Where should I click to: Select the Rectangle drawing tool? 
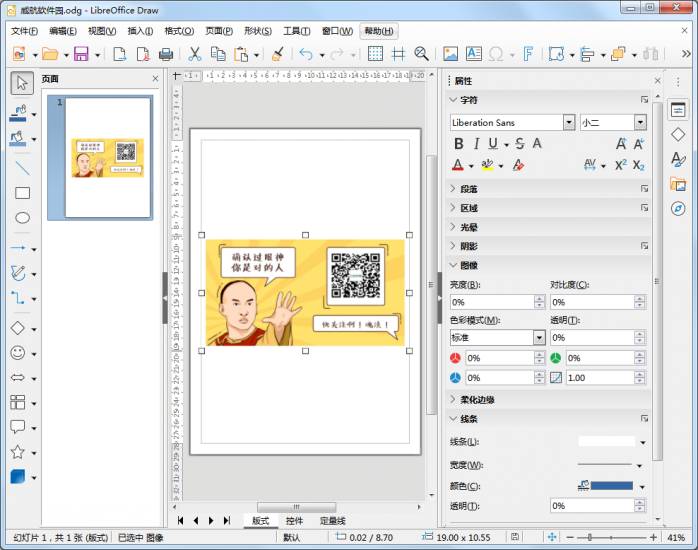(x=22, y=193)
